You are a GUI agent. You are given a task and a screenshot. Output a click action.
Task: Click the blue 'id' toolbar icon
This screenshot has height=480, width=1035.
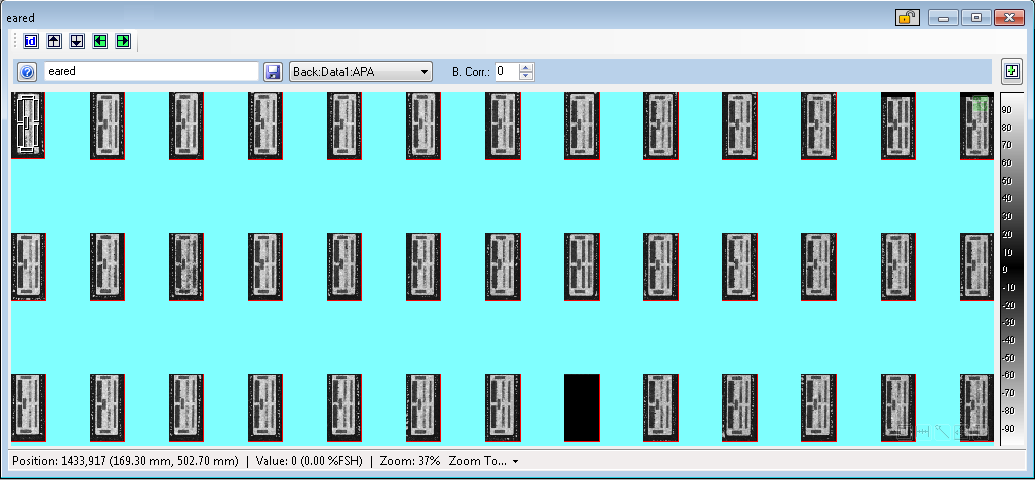31,41
